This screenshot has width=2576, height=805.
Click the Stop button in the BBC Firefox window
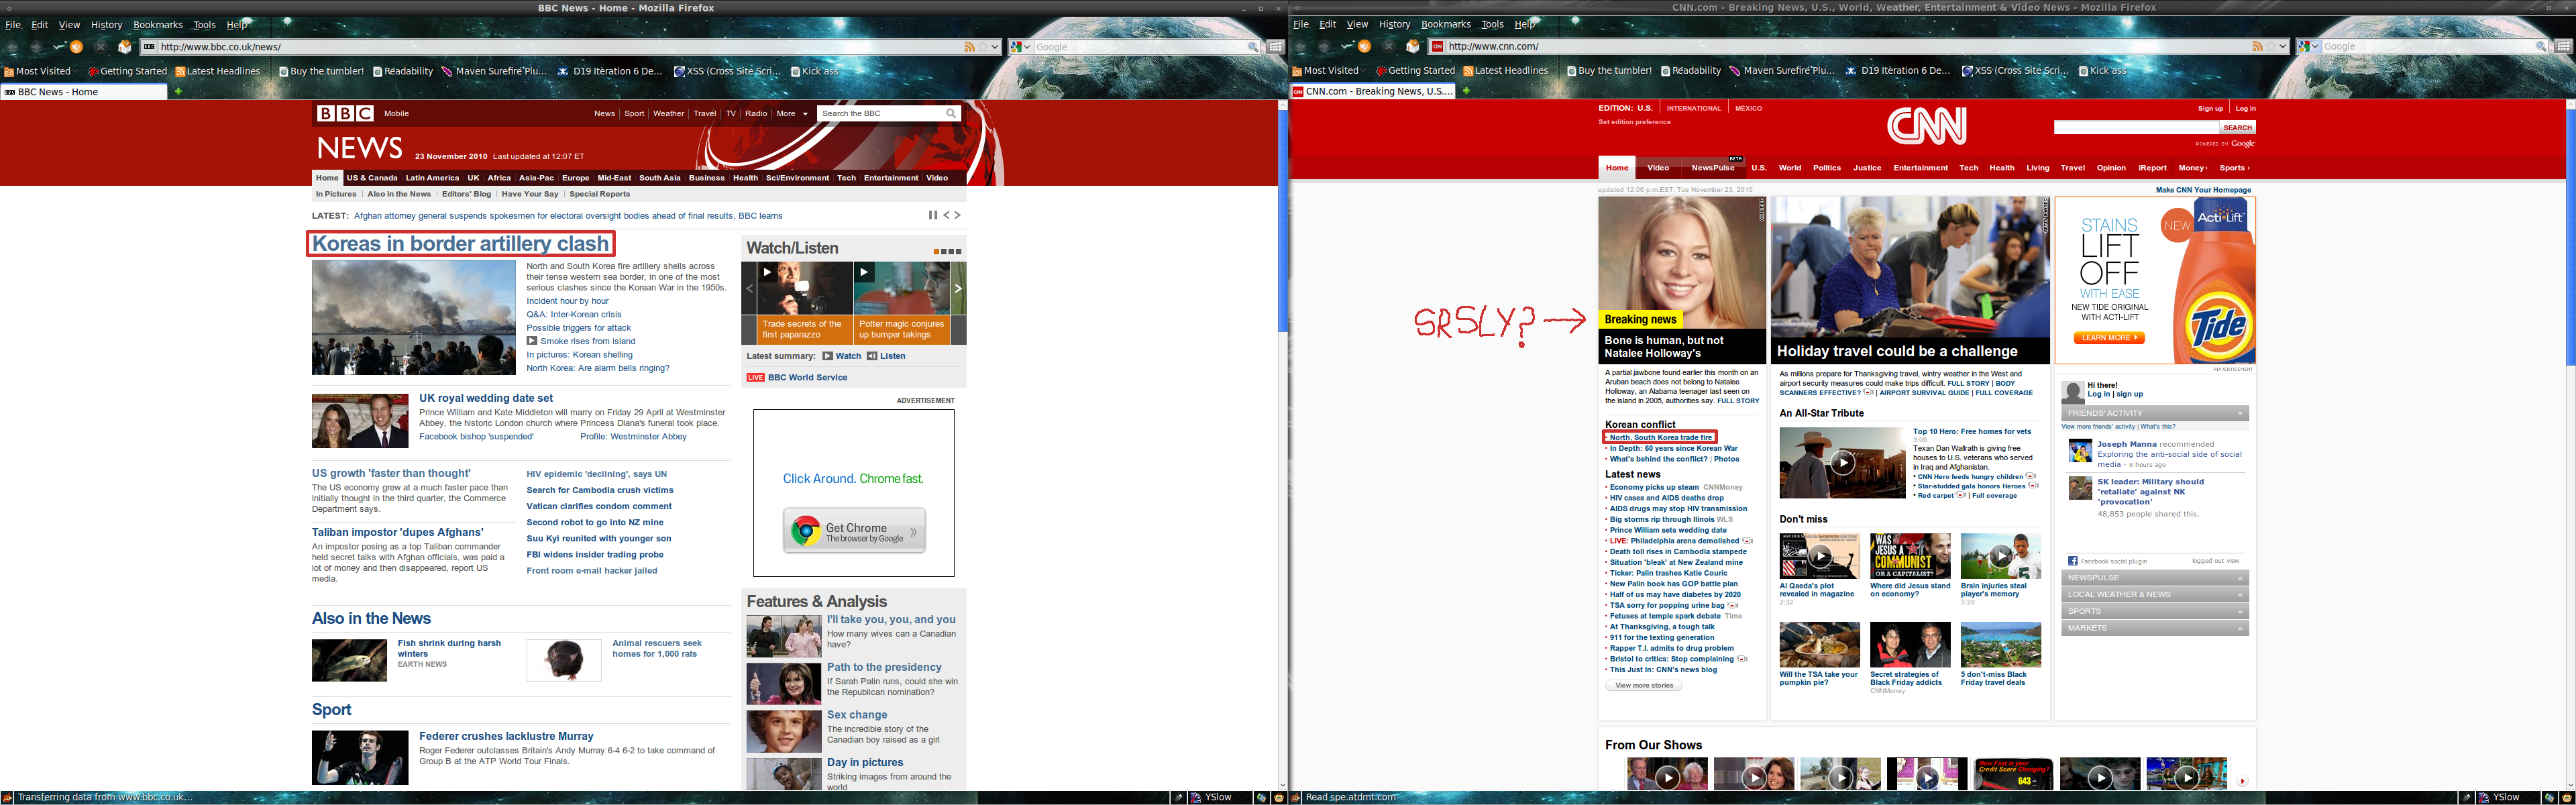point(100,46)
